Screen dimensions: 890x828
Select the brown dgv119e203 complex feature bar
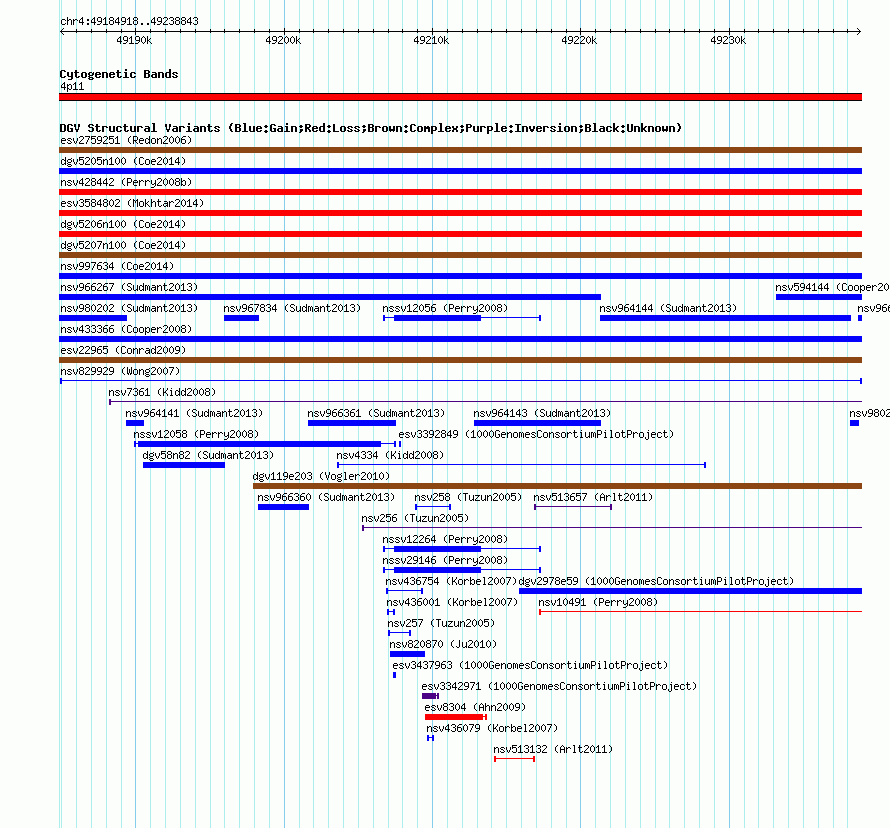click(557, 486)
